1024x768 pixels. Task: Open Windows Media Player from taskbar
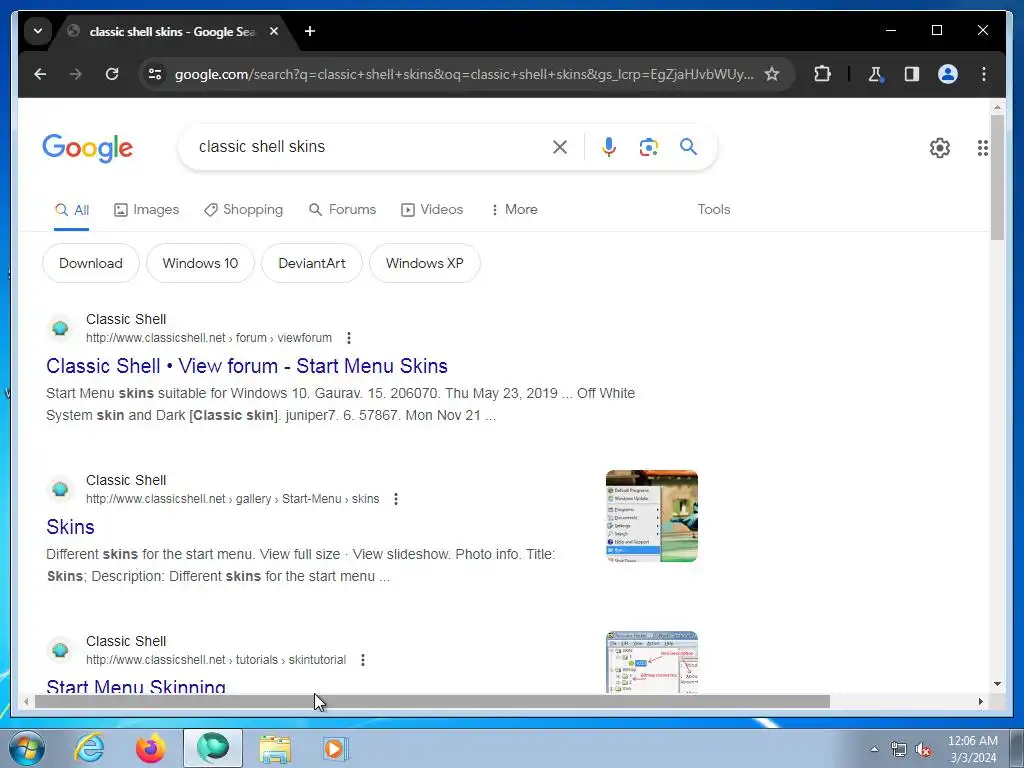(x=336, y=748)
